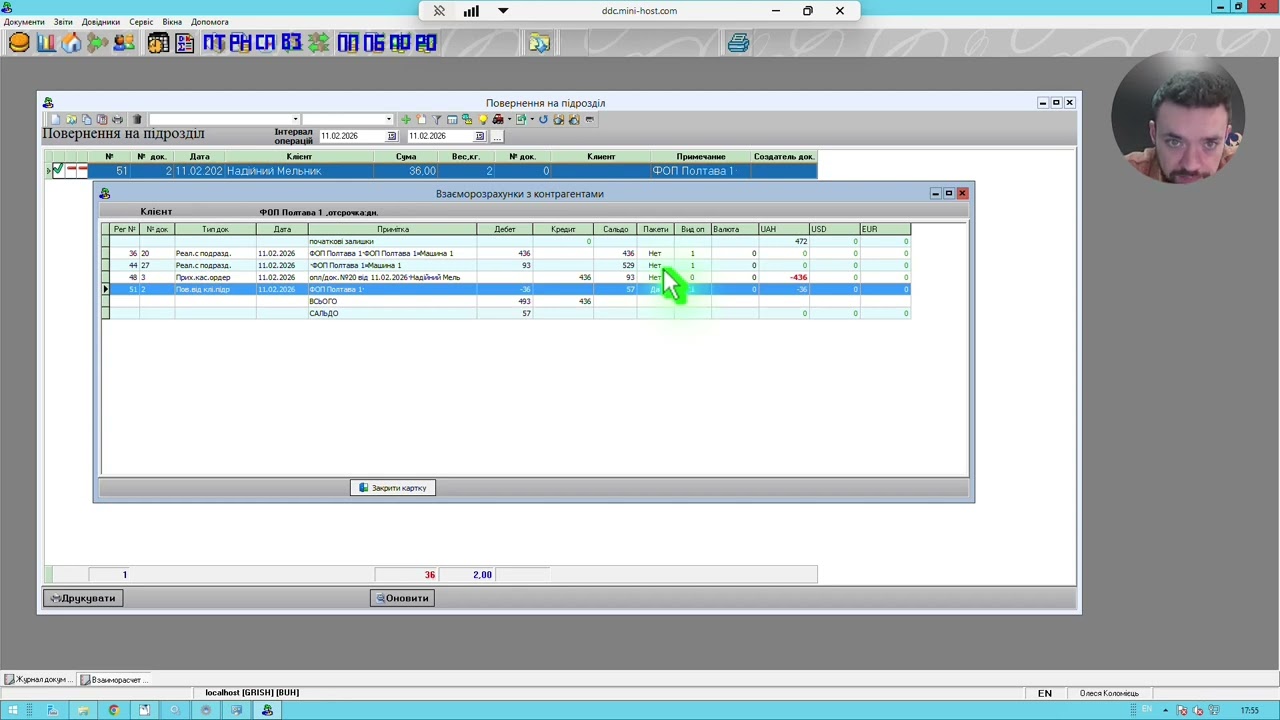This screenshot has height=720, width=1280.
Task: Click the green plus add icon
Action: click(405, 119)
